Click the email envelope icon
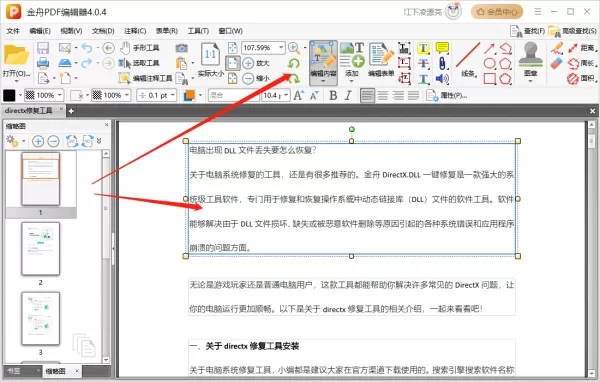600x382 pixels. coord(65,48)
